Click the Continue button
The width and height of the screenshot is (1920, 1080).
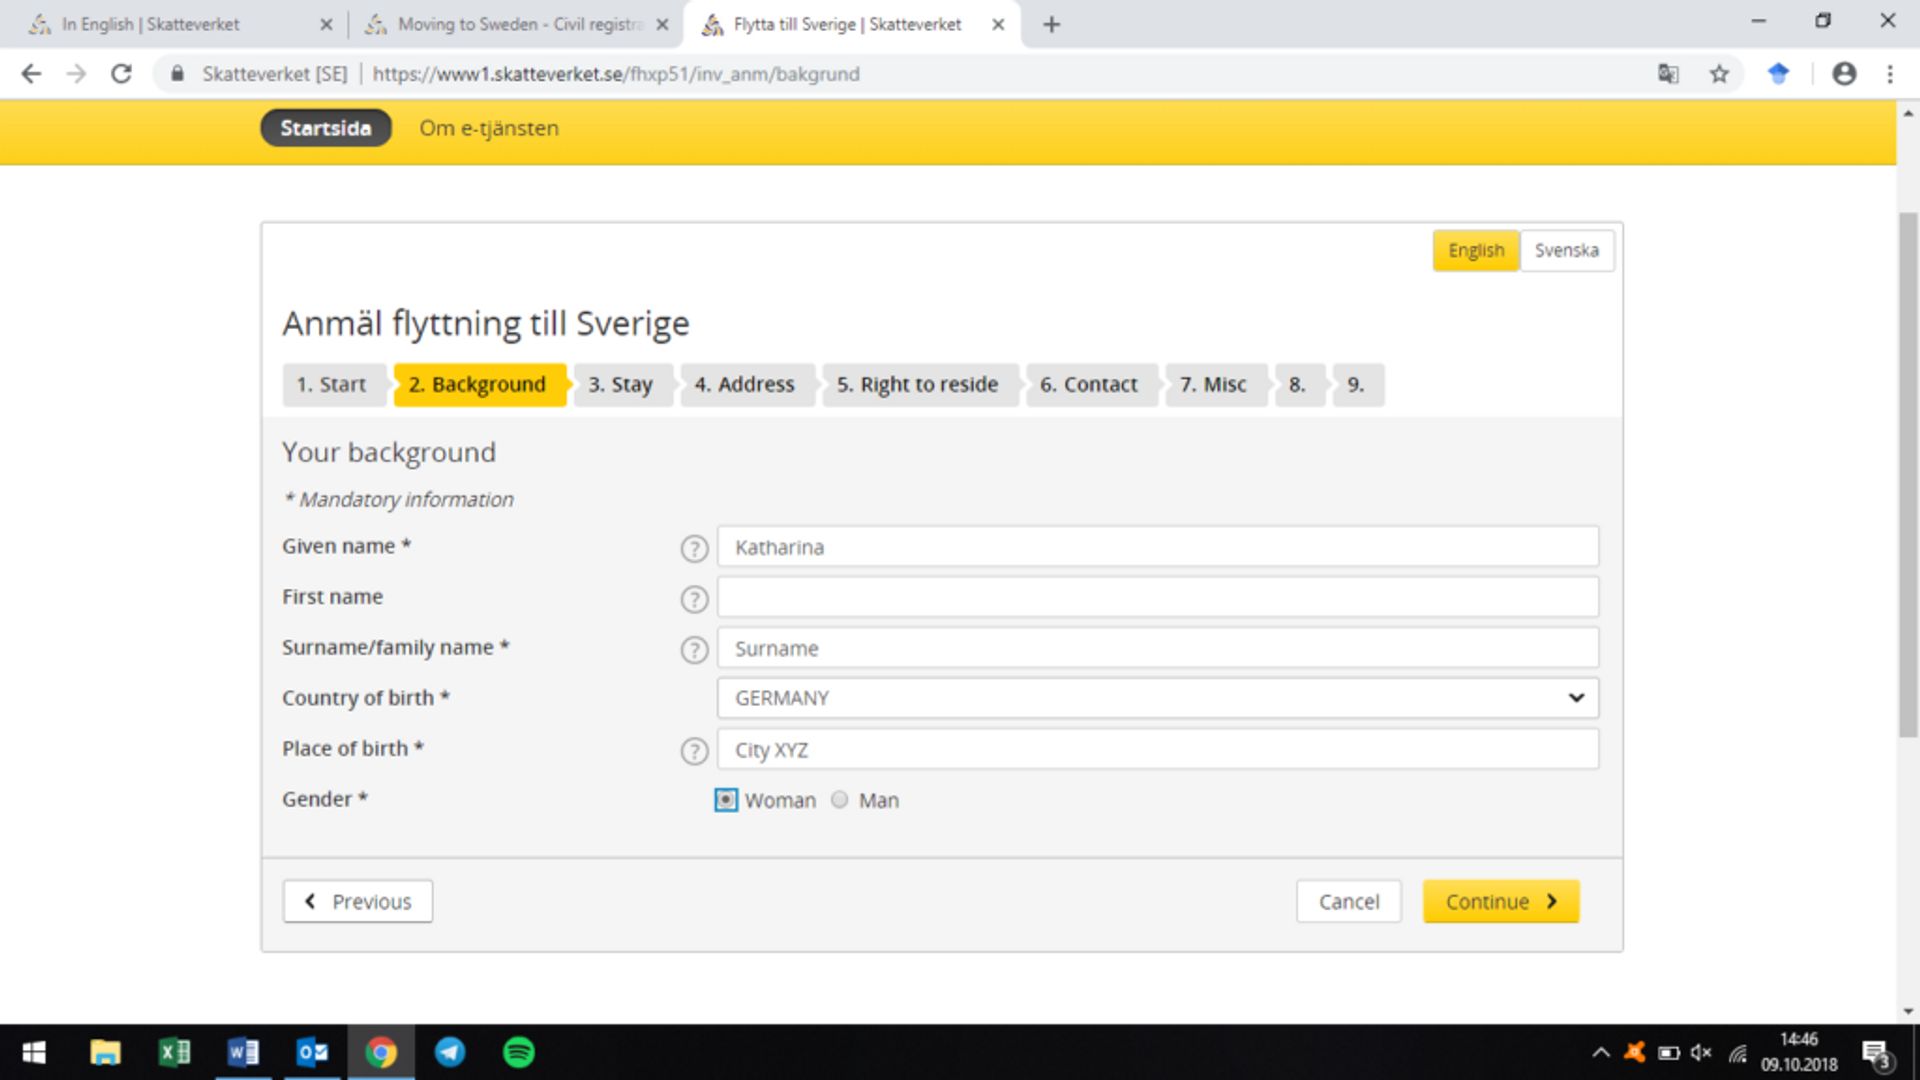click(1501, 901)
